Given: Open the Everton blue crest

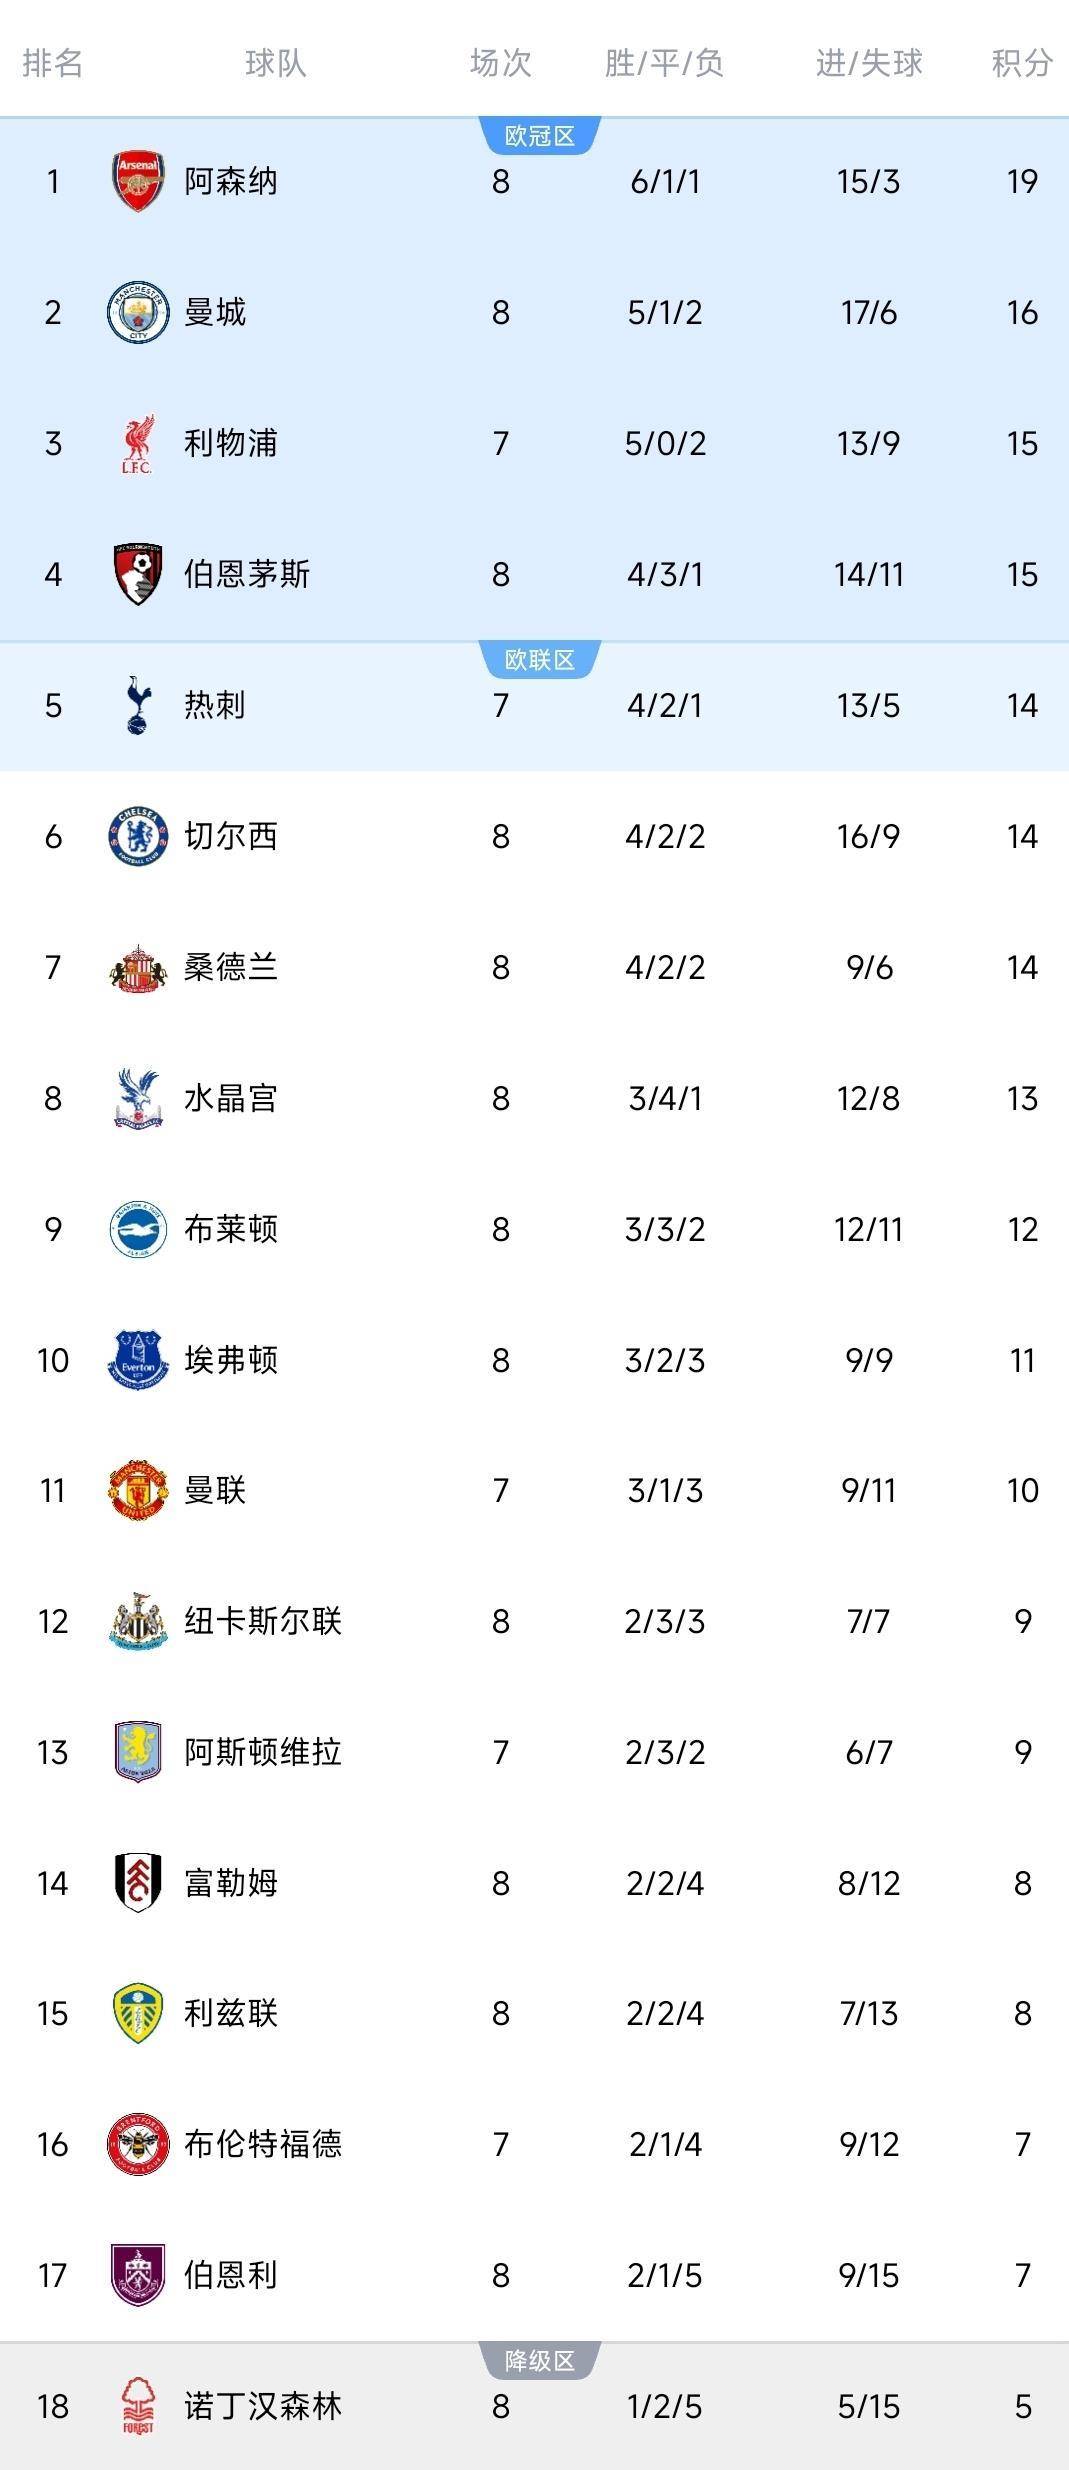Looking at the screenshot, I should (138, 1360).
